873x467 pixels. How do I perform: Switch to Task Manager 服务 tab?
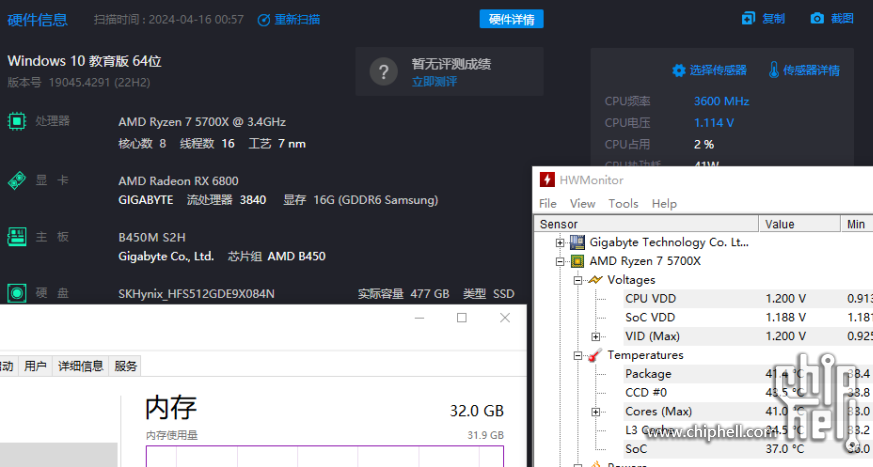[125, 366]
